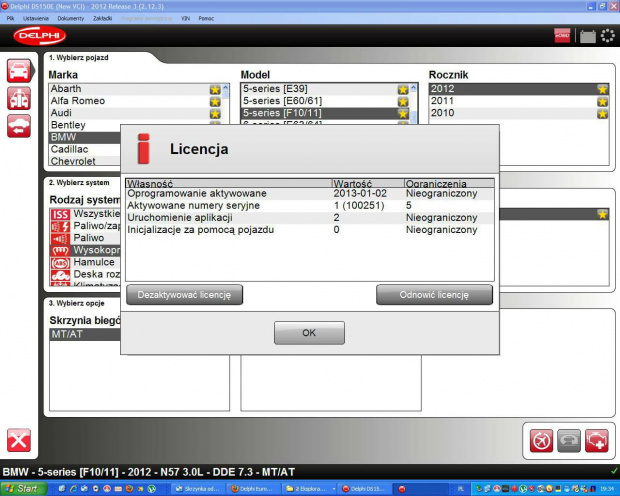620x496 pixels.
Task: Click the red engine plus diagnostics icon
Action: pos(597,440)
